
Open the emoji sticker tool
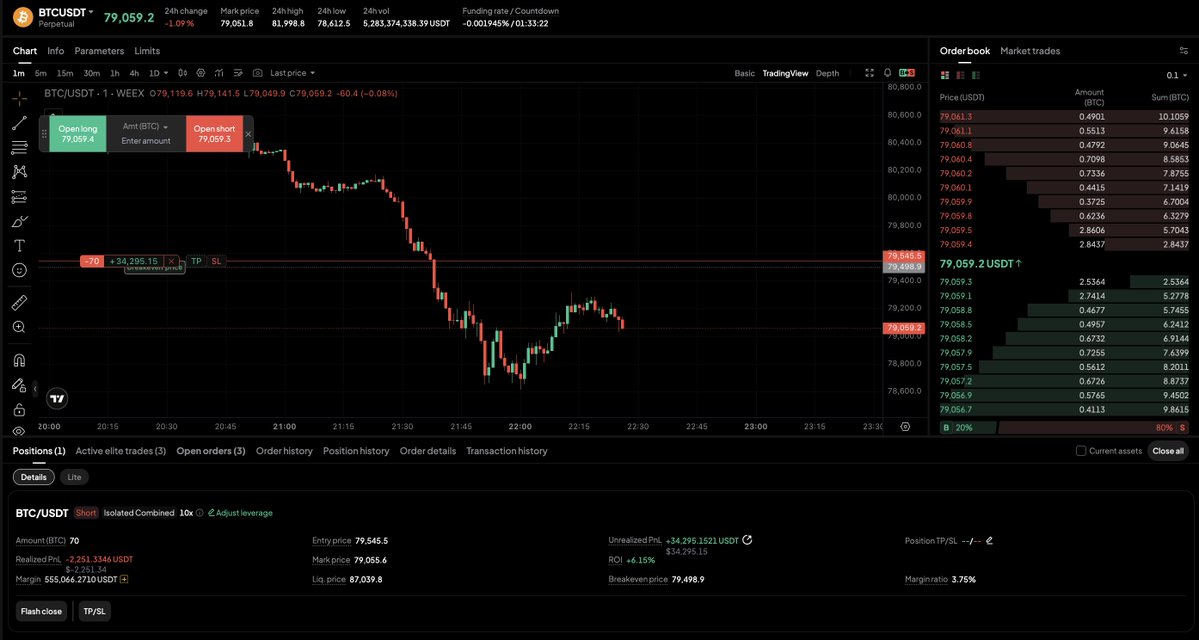(19, 270)
